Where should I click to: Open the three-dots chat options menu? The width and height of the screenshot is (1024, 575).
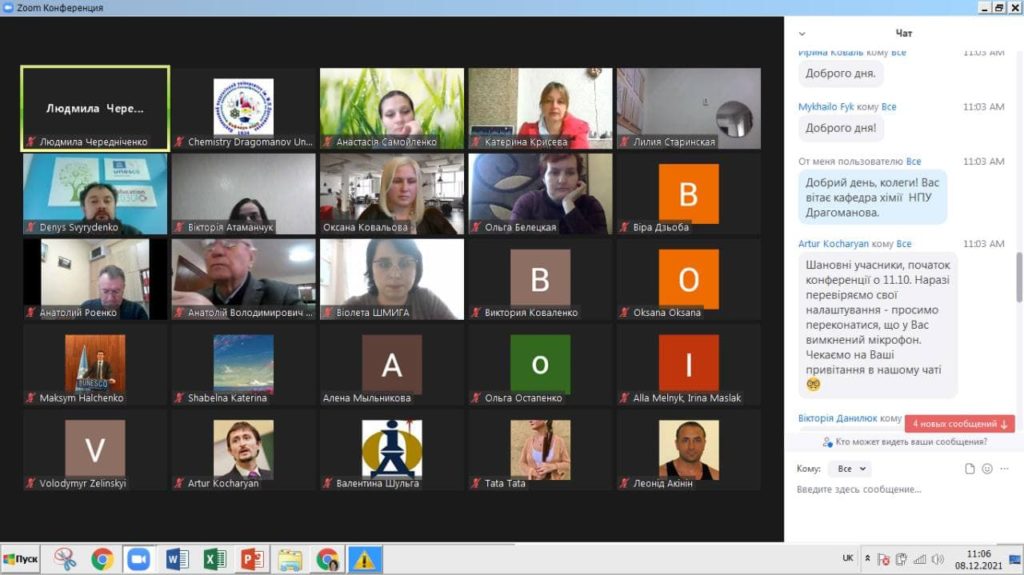pos(1005,468)
